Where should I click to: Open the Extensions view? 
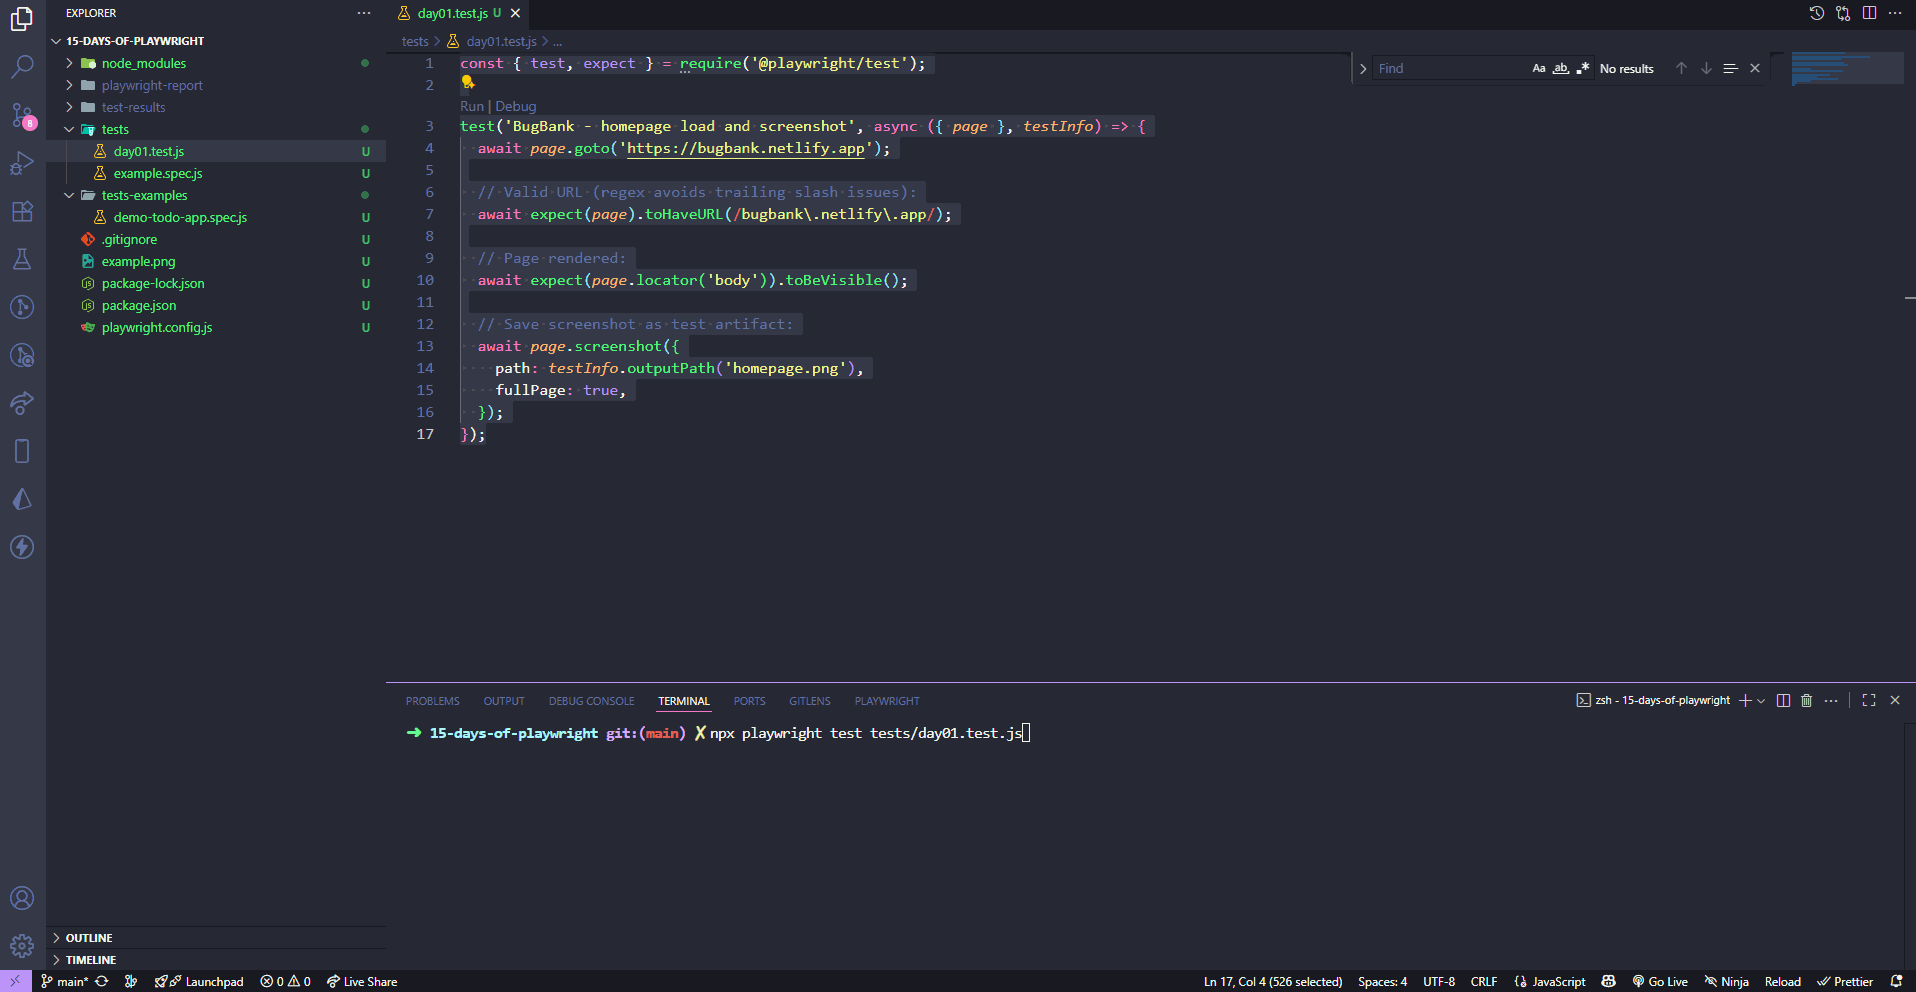[x=22, y=211]
